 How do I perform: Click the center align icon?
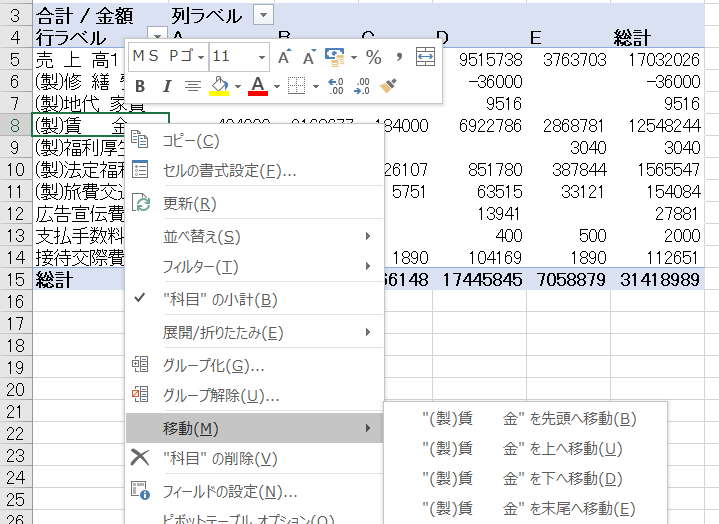coord(192,87)
